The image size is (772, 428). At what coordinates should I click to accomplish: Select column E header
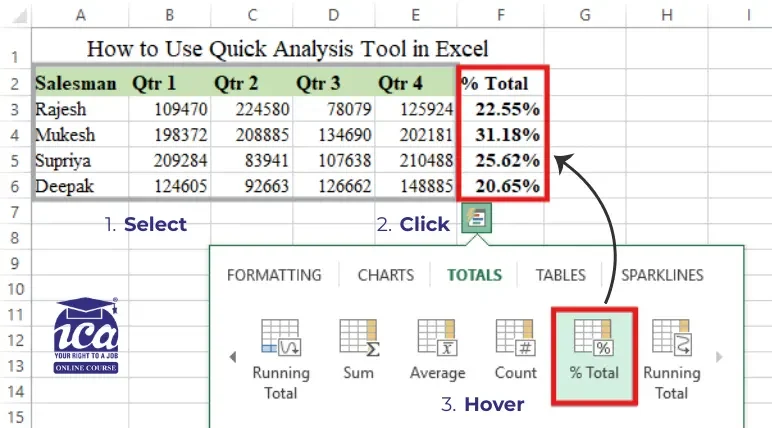416,15
